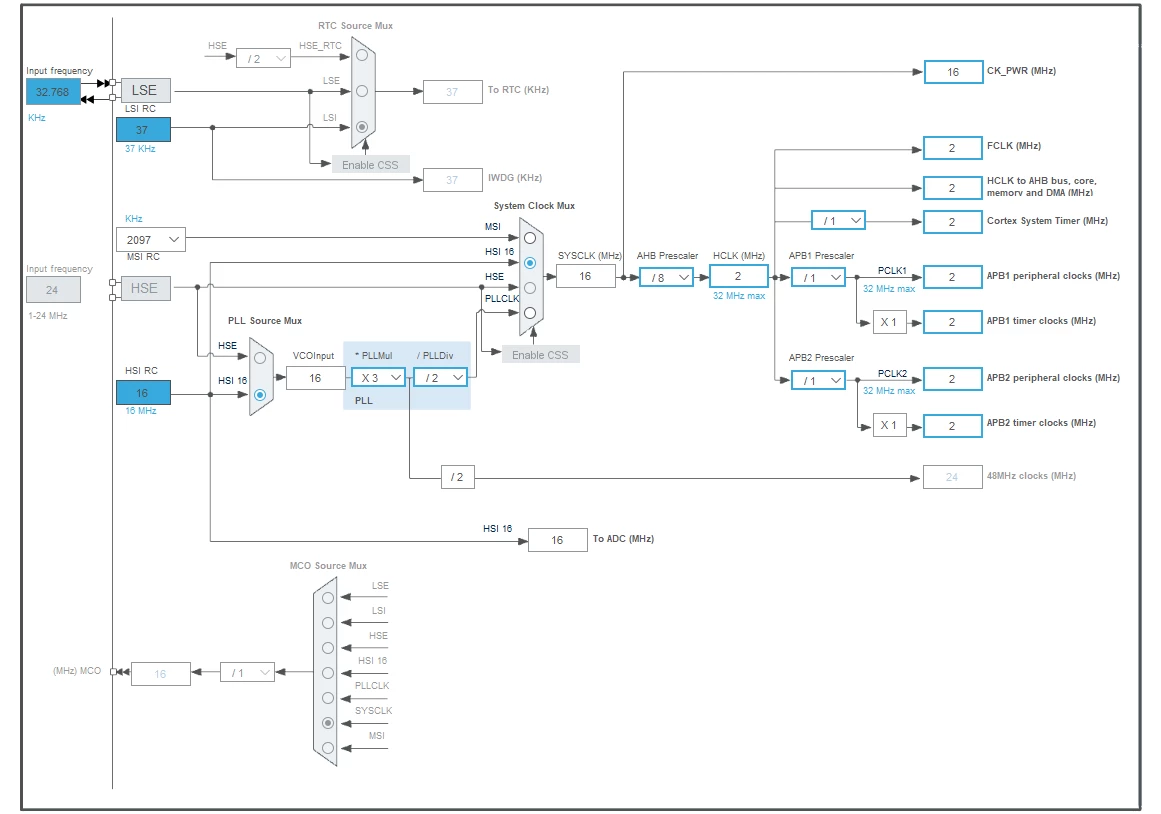Click the System Clock Mux Enable CSS button
The image size is (1161, 814).
click(x=541, y=355)
